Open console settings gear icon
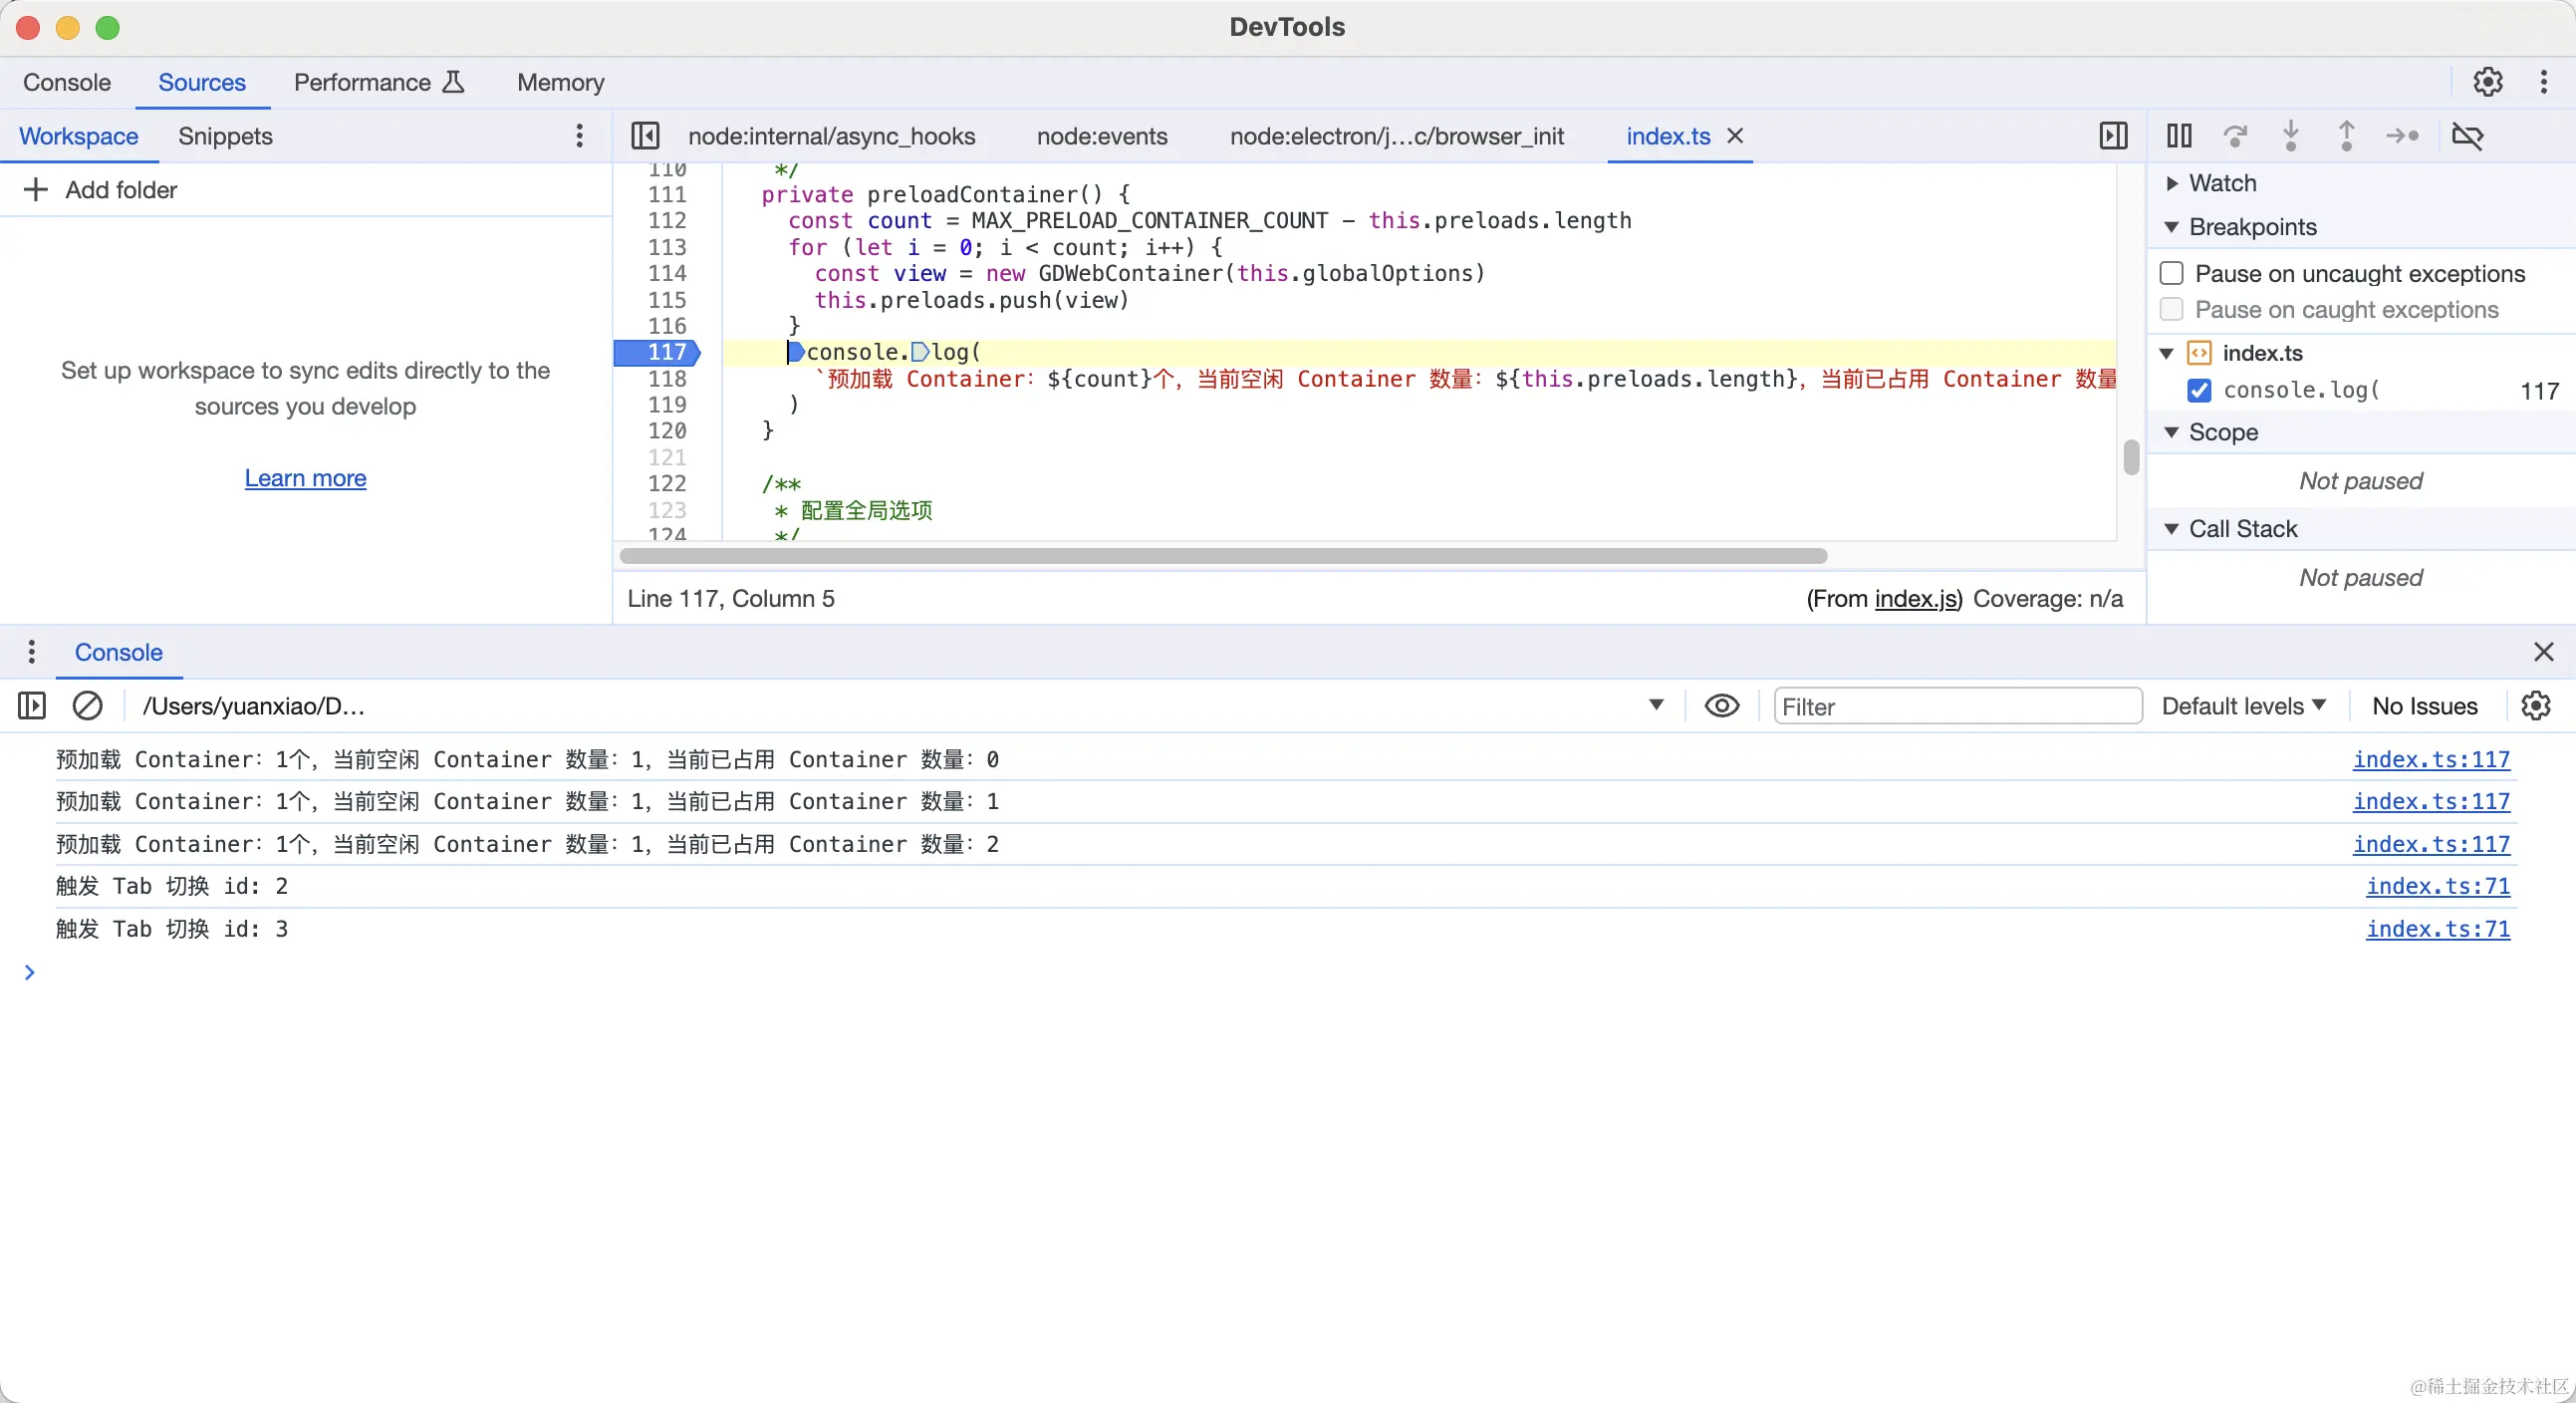This screenshot has height=1403, width=2576. tap(2535, 706)
